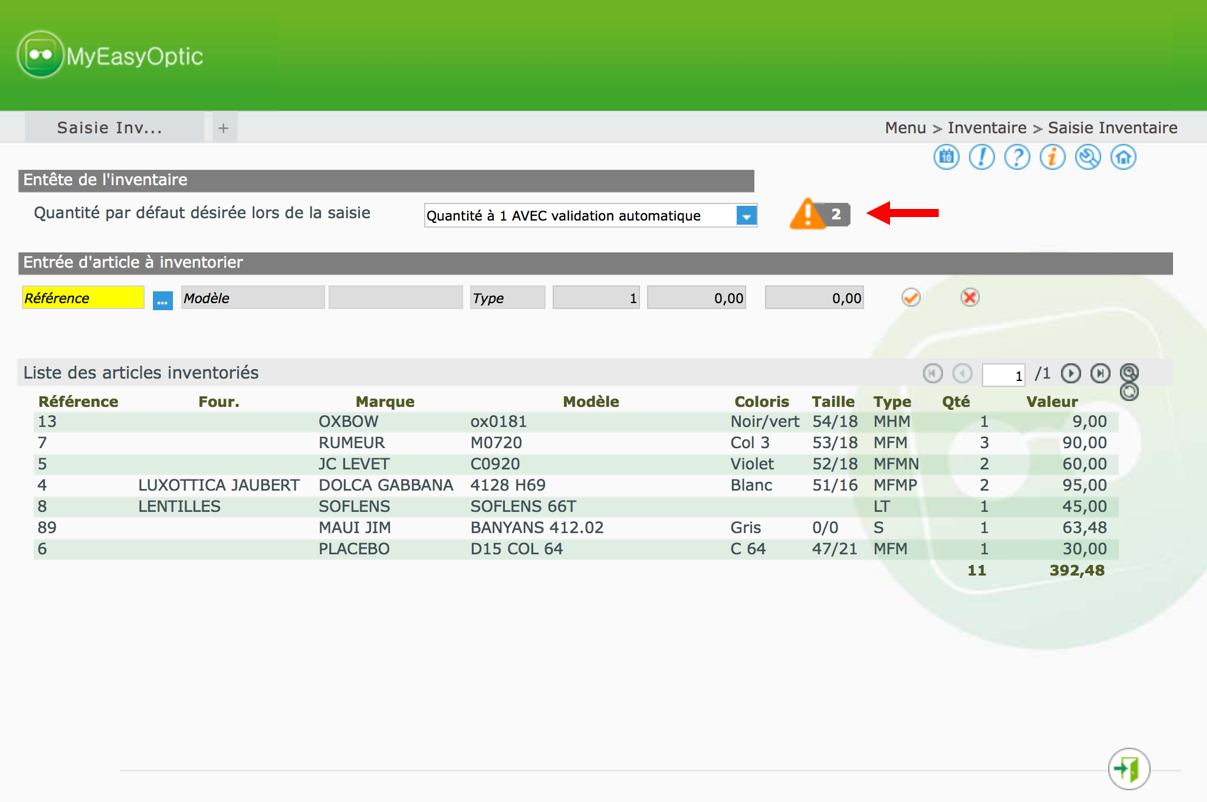Click the type MFMP cell

pyautogui.click(x=896, y=485)
